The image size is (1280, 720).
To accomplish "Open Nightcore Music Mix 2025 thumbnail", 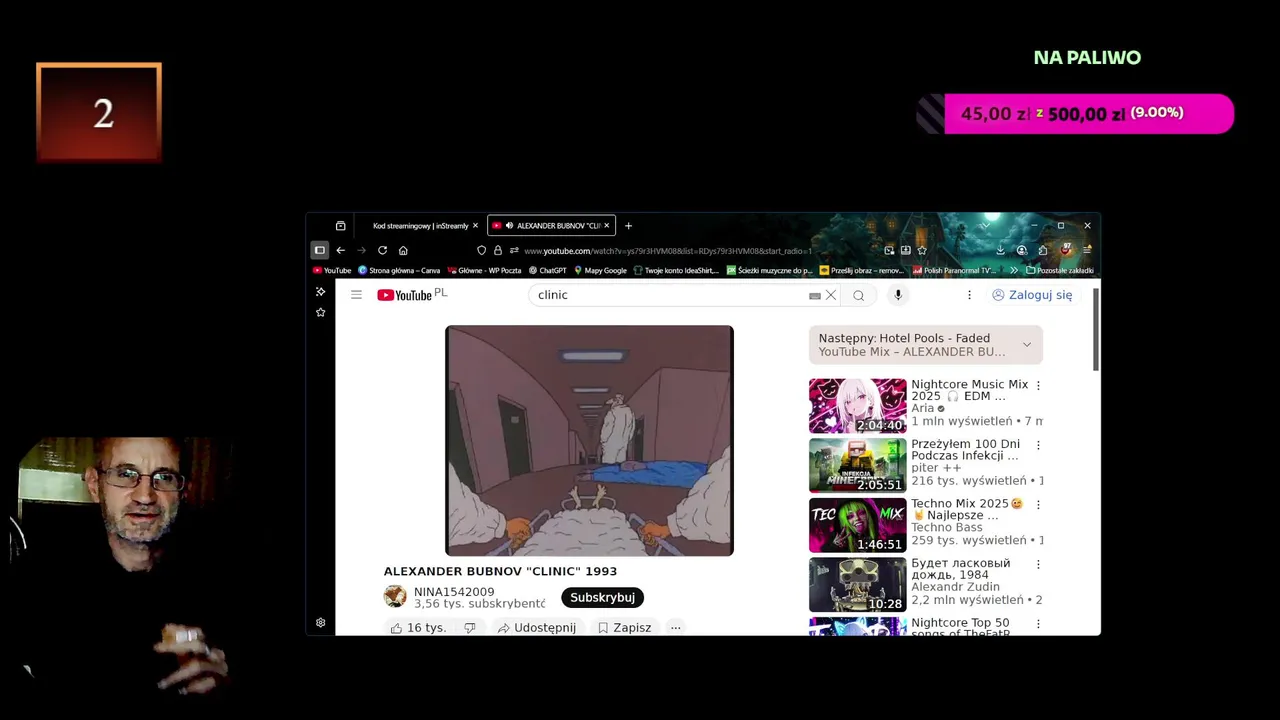I will point(857,405).
